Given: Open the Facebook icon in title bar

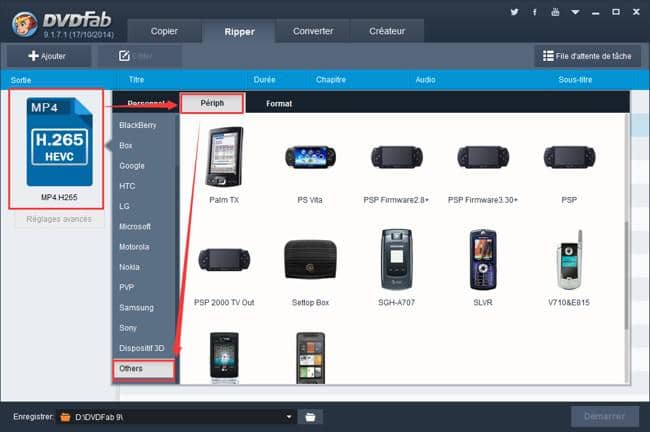Looking at the screenshot, I should point(535,12).
